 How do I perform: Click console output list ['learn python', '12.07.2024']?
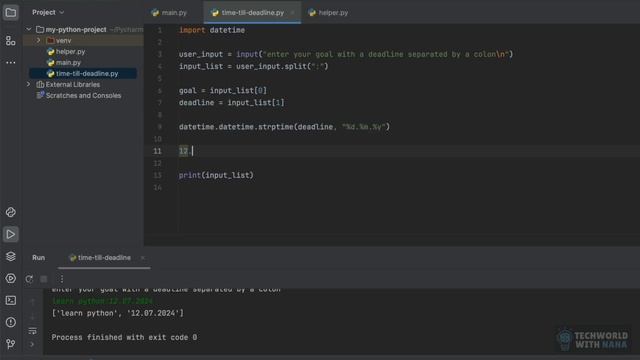pos(118,313)
